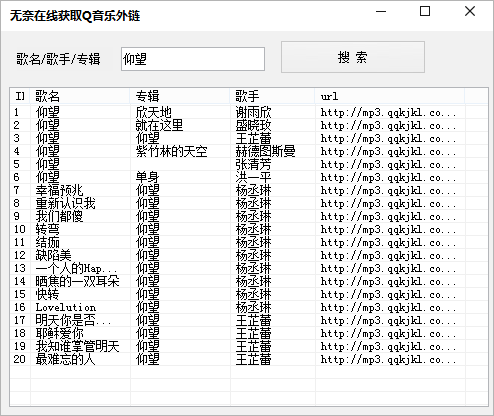The width and height of the screenshot is (494, 416).
Task: Click the url cell in row 1
Action: pyautogui.click(x=388, y=113)
